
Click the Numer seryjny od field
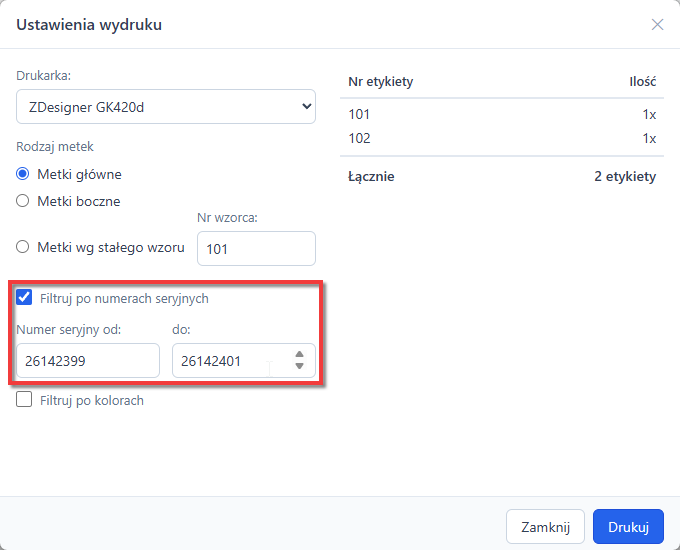coord(88,360)
